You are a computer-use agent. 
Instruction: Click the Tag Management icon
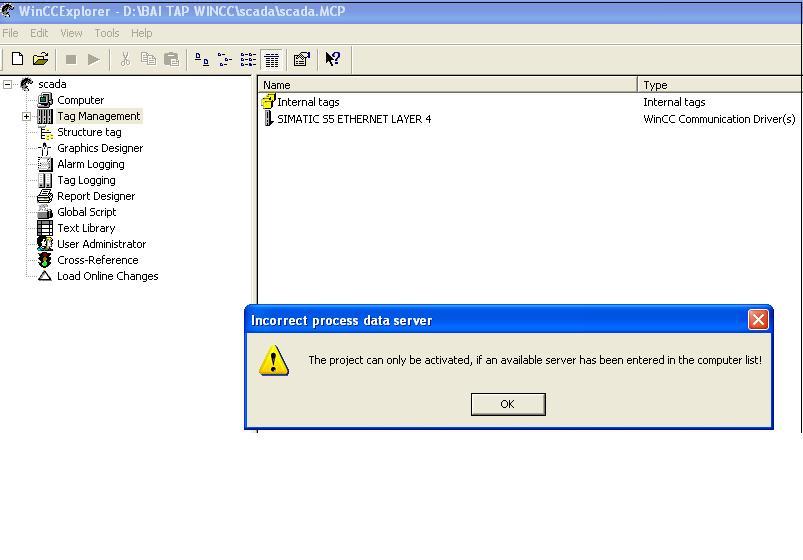(45, 116)
